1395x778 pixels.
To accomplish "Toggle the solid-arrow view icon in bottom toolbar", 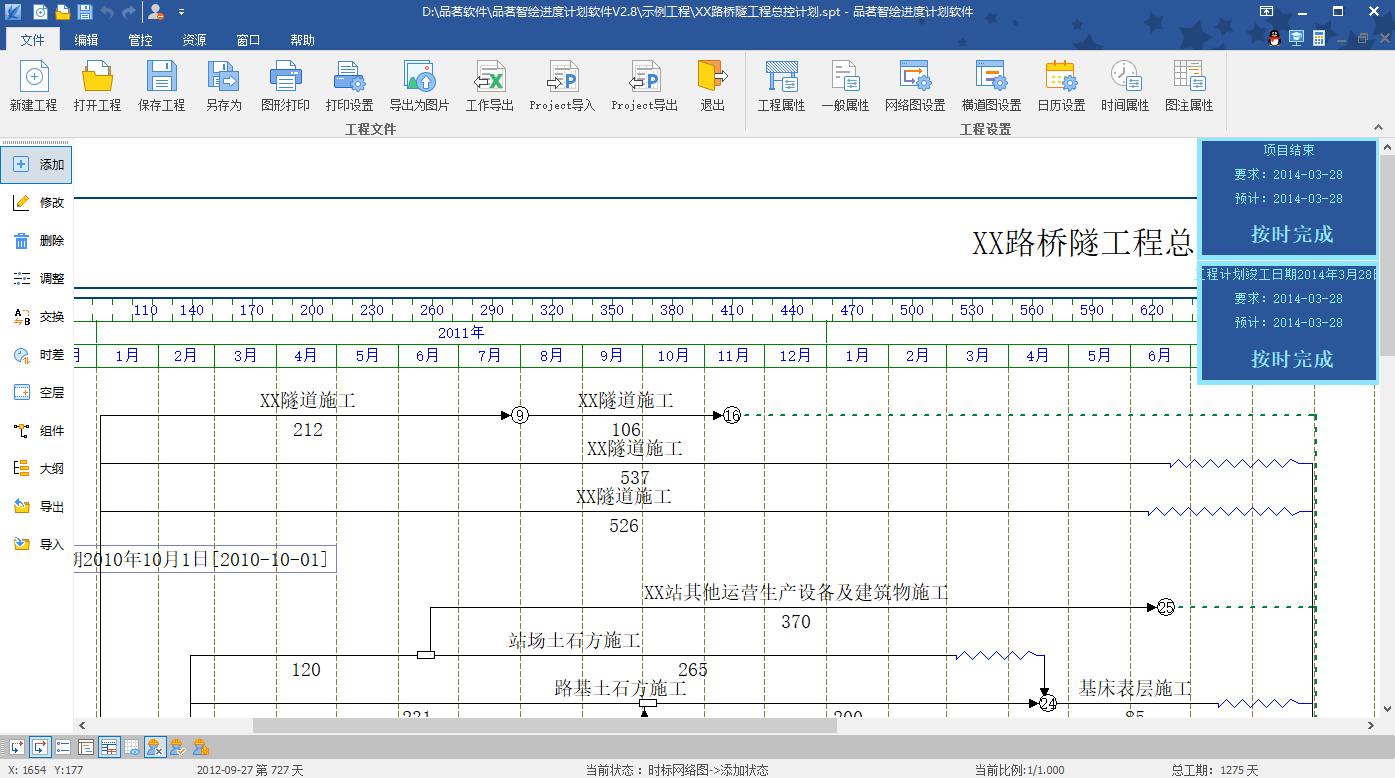I will pos(40,746).
